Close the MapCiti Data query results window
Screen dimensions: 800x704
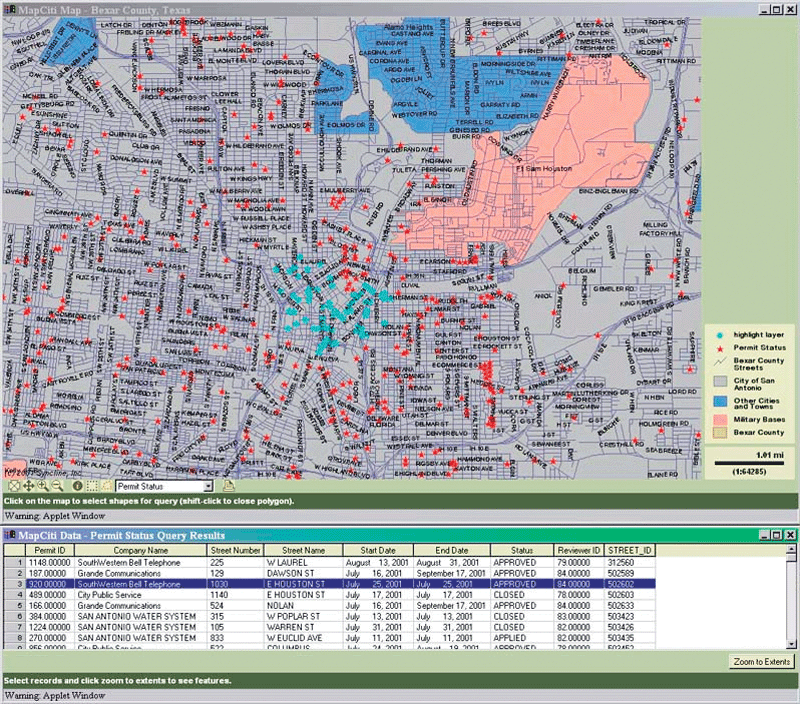(789, 535)
